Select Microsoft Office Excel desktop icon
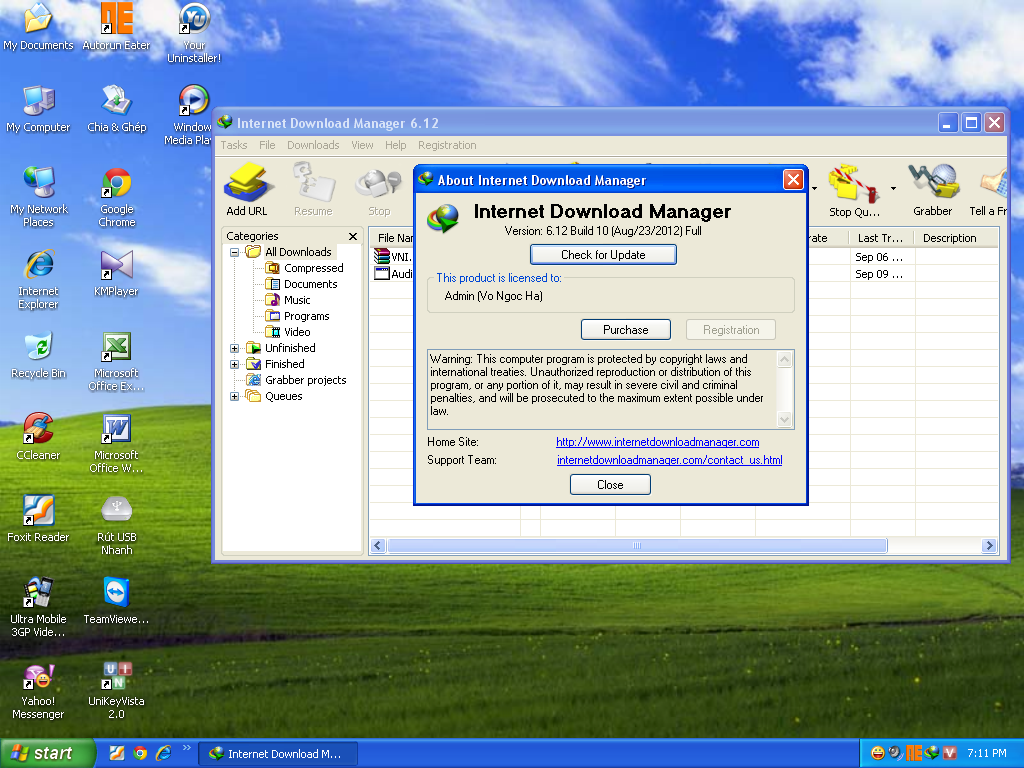 [x=116, y=361]
